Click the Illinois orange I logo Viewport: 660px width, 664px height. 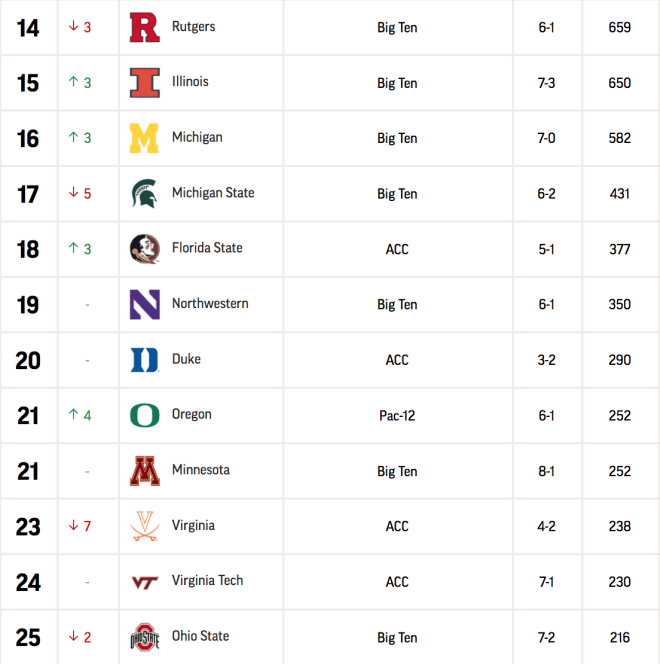(145, 83)
